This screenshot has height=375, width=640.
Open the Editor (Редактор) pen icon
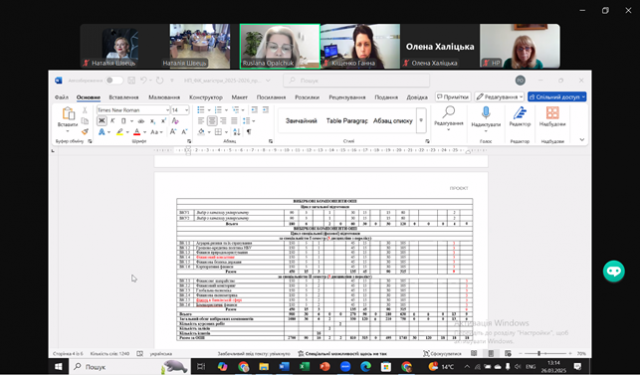click(x=520, y=113)
